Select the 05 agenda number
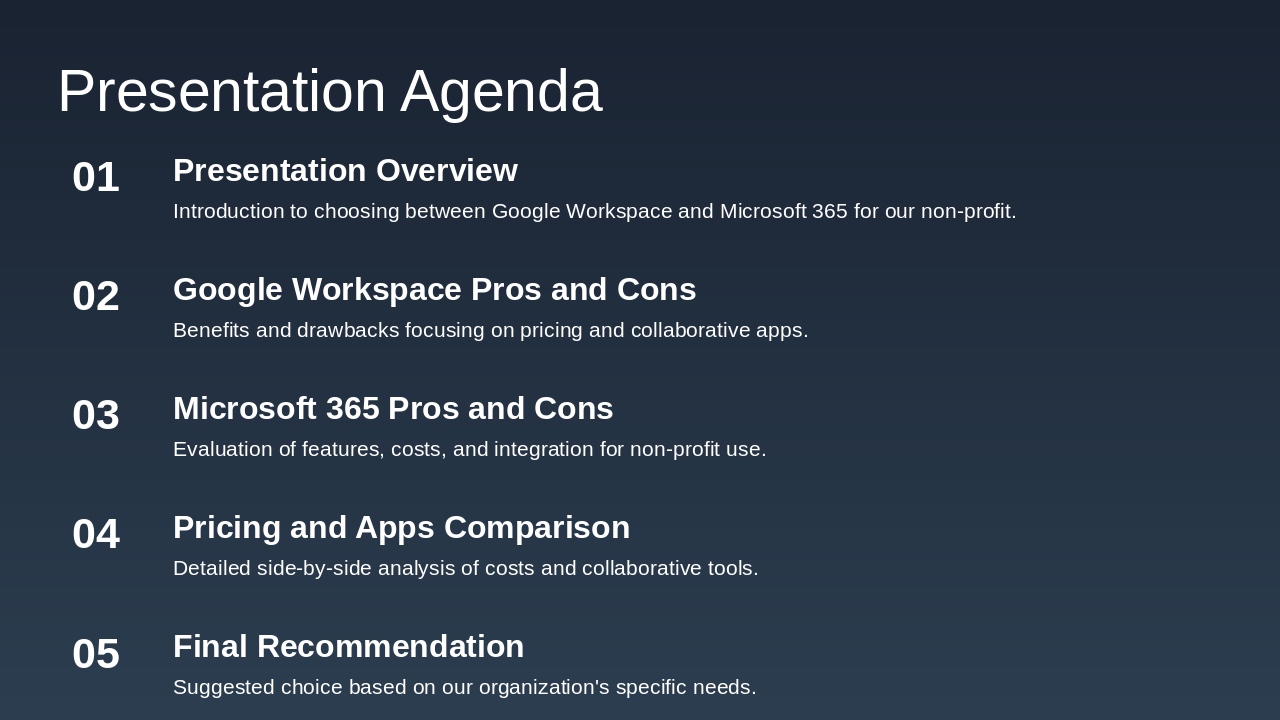 [x=96, y=654]
